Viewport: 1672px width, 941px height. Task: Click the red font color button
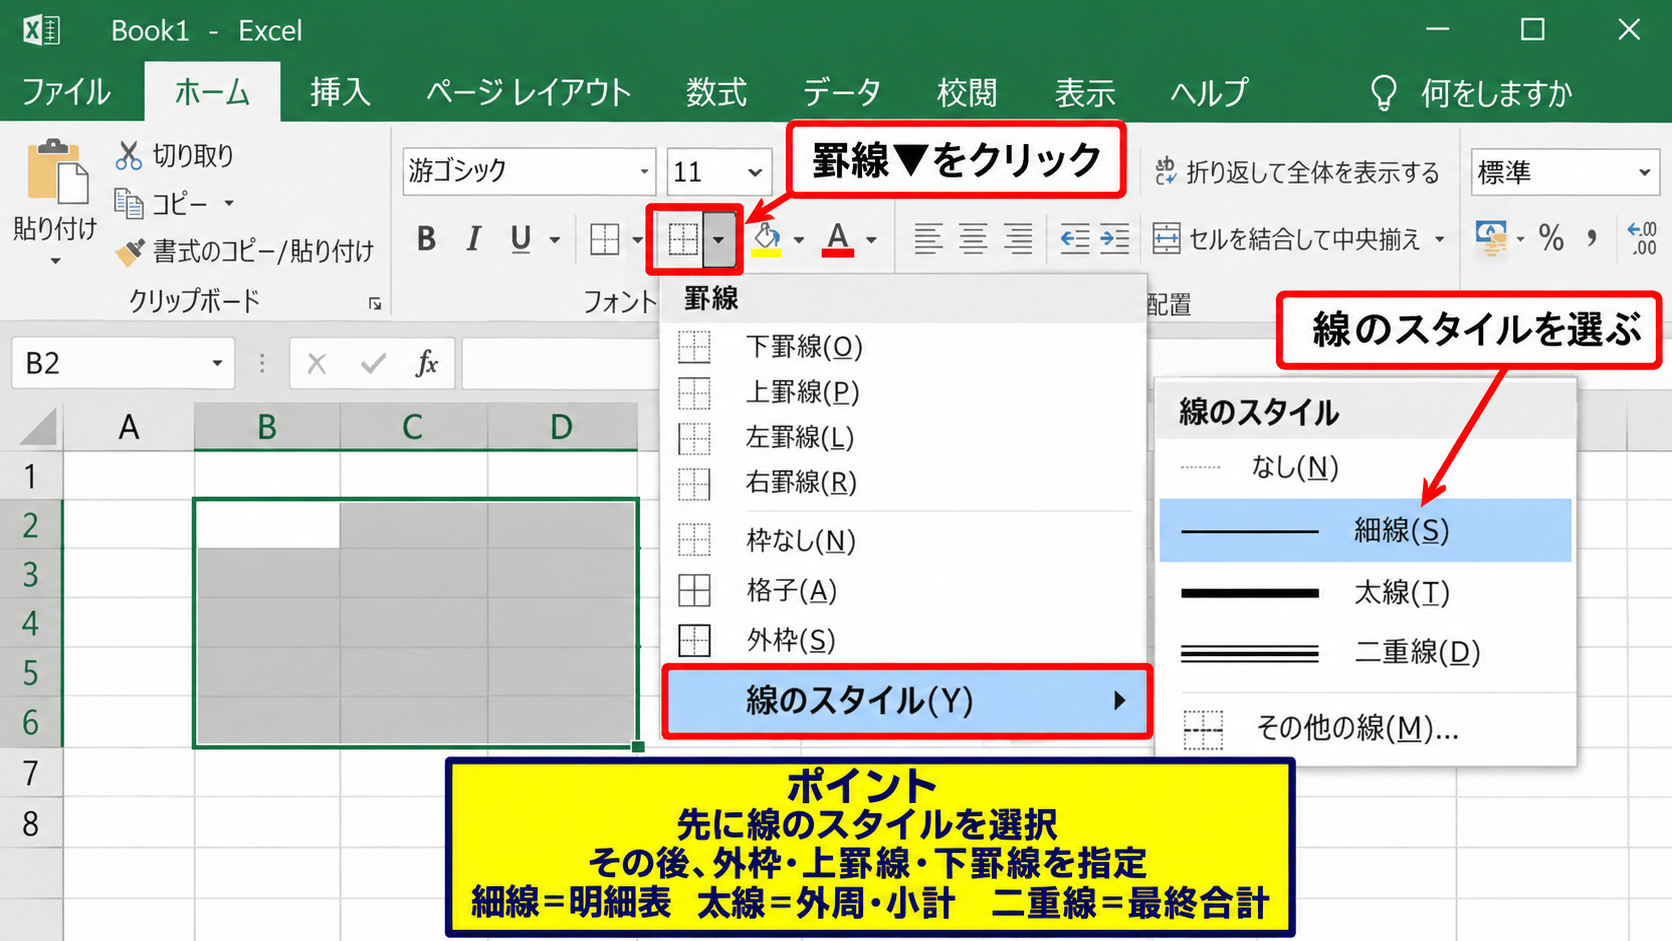838,239
